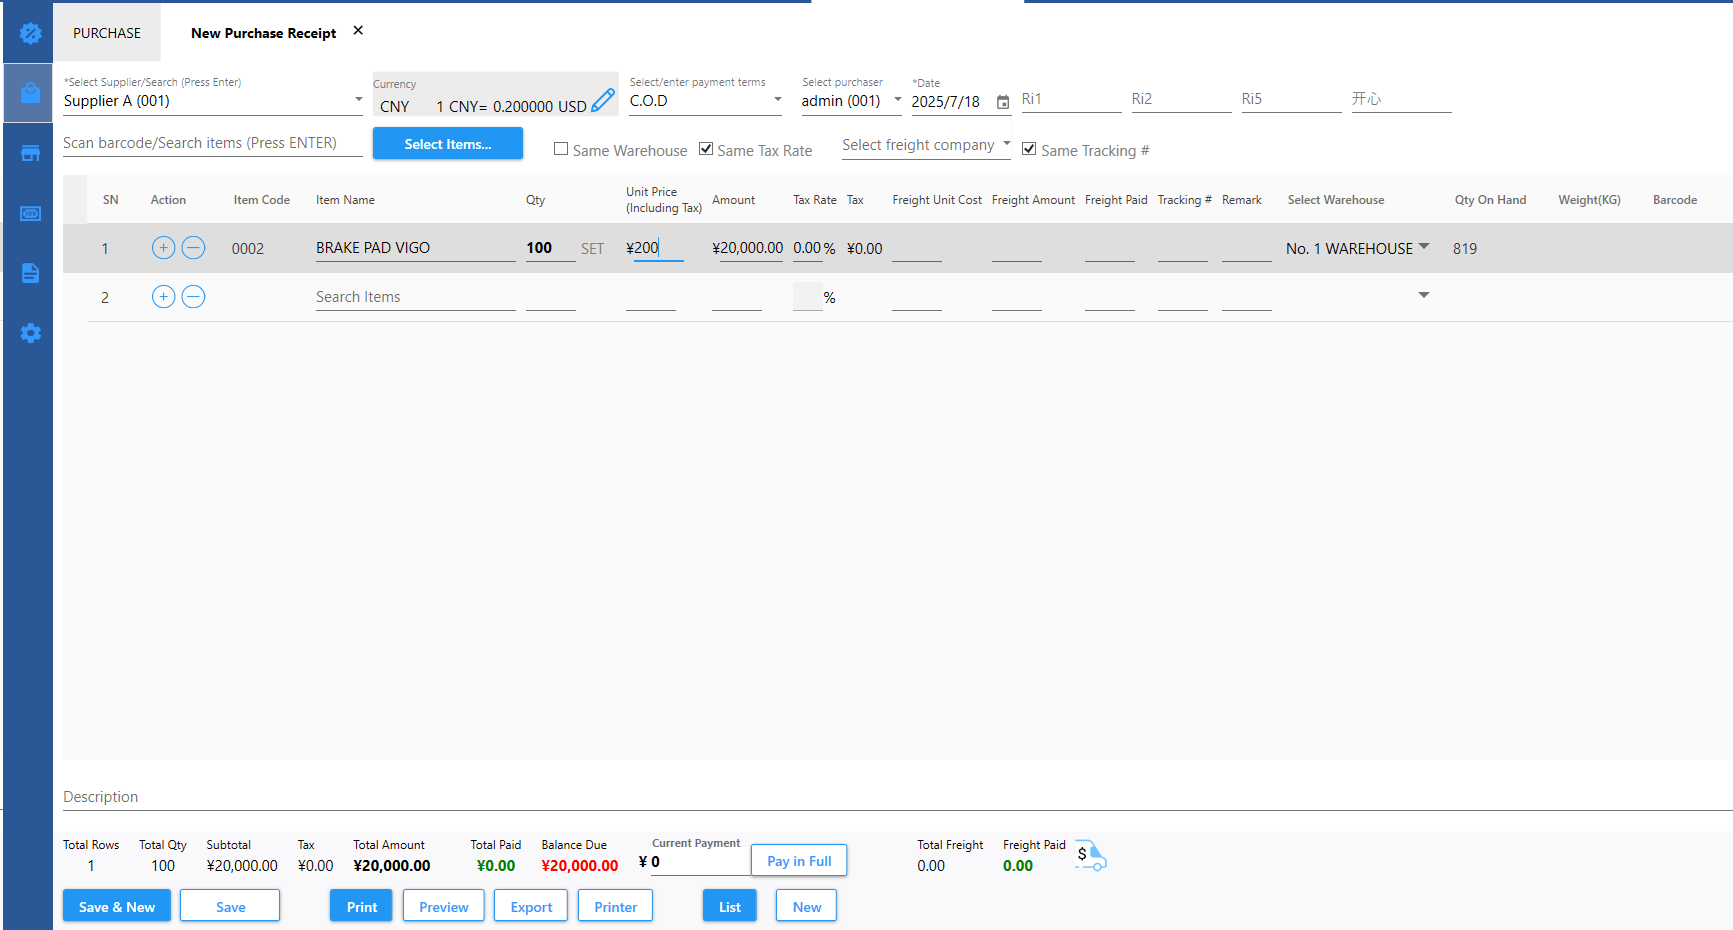Screen dimensions: 1733x930
Task: Expand the Select freight company dropdown
Action: [1006, 144]
